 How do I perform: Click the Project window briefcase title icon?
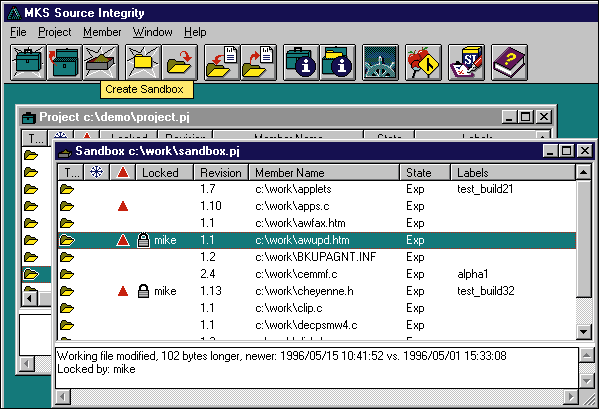click(x=29, y=117)
